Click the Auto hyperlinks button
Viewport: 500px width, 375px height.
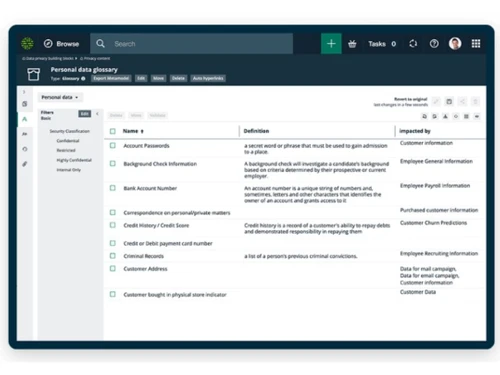point(208,78)
